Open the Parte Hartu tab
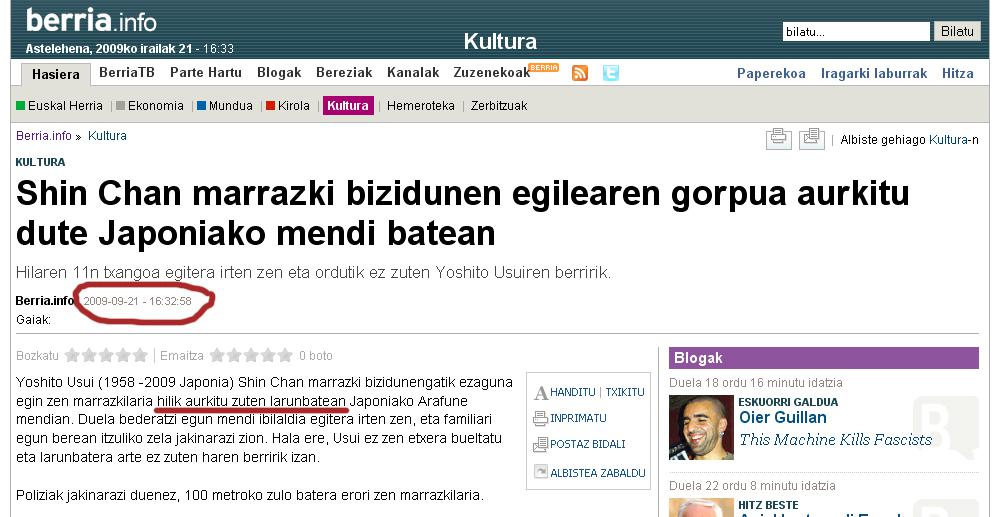This screenshot has width=996, height=517. 206,72
